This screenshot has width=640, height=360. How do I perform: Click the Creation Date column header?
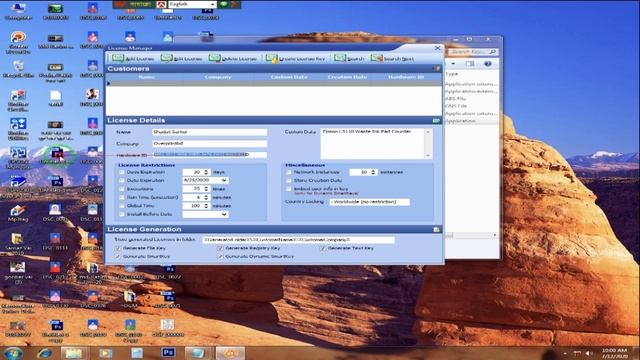coord(347,77)
